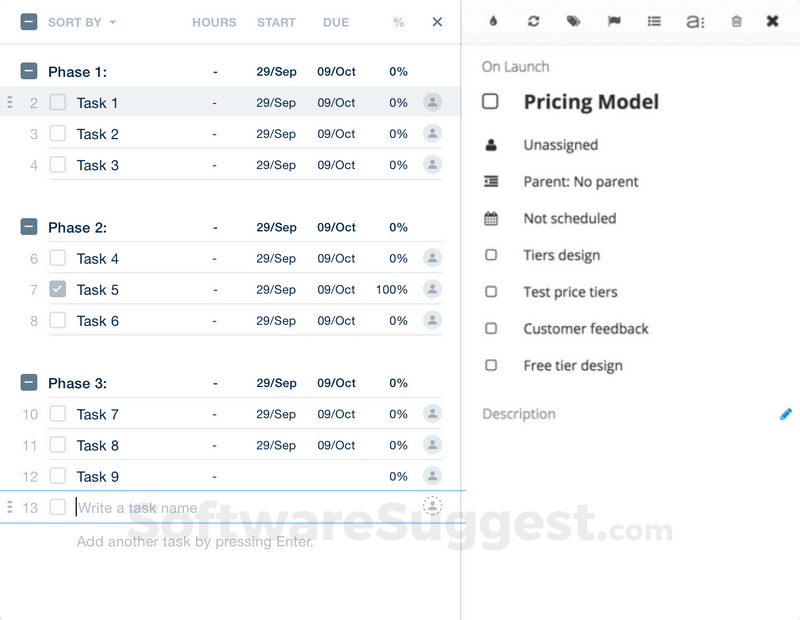Click the DUE column header

coord(336,22)
